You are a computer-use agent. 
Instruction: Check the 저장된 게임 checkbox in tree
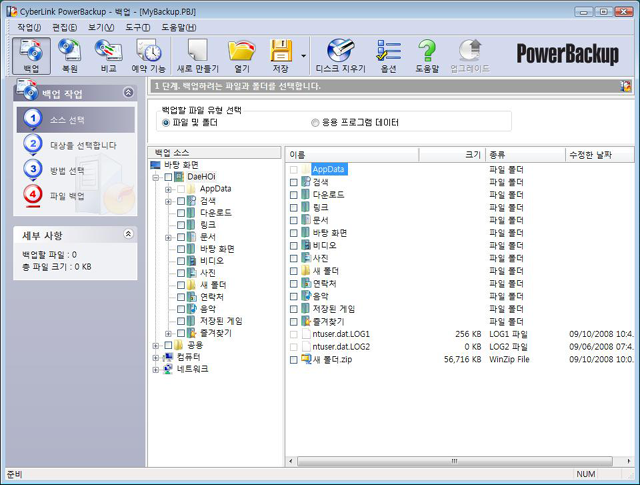[181, 321]
